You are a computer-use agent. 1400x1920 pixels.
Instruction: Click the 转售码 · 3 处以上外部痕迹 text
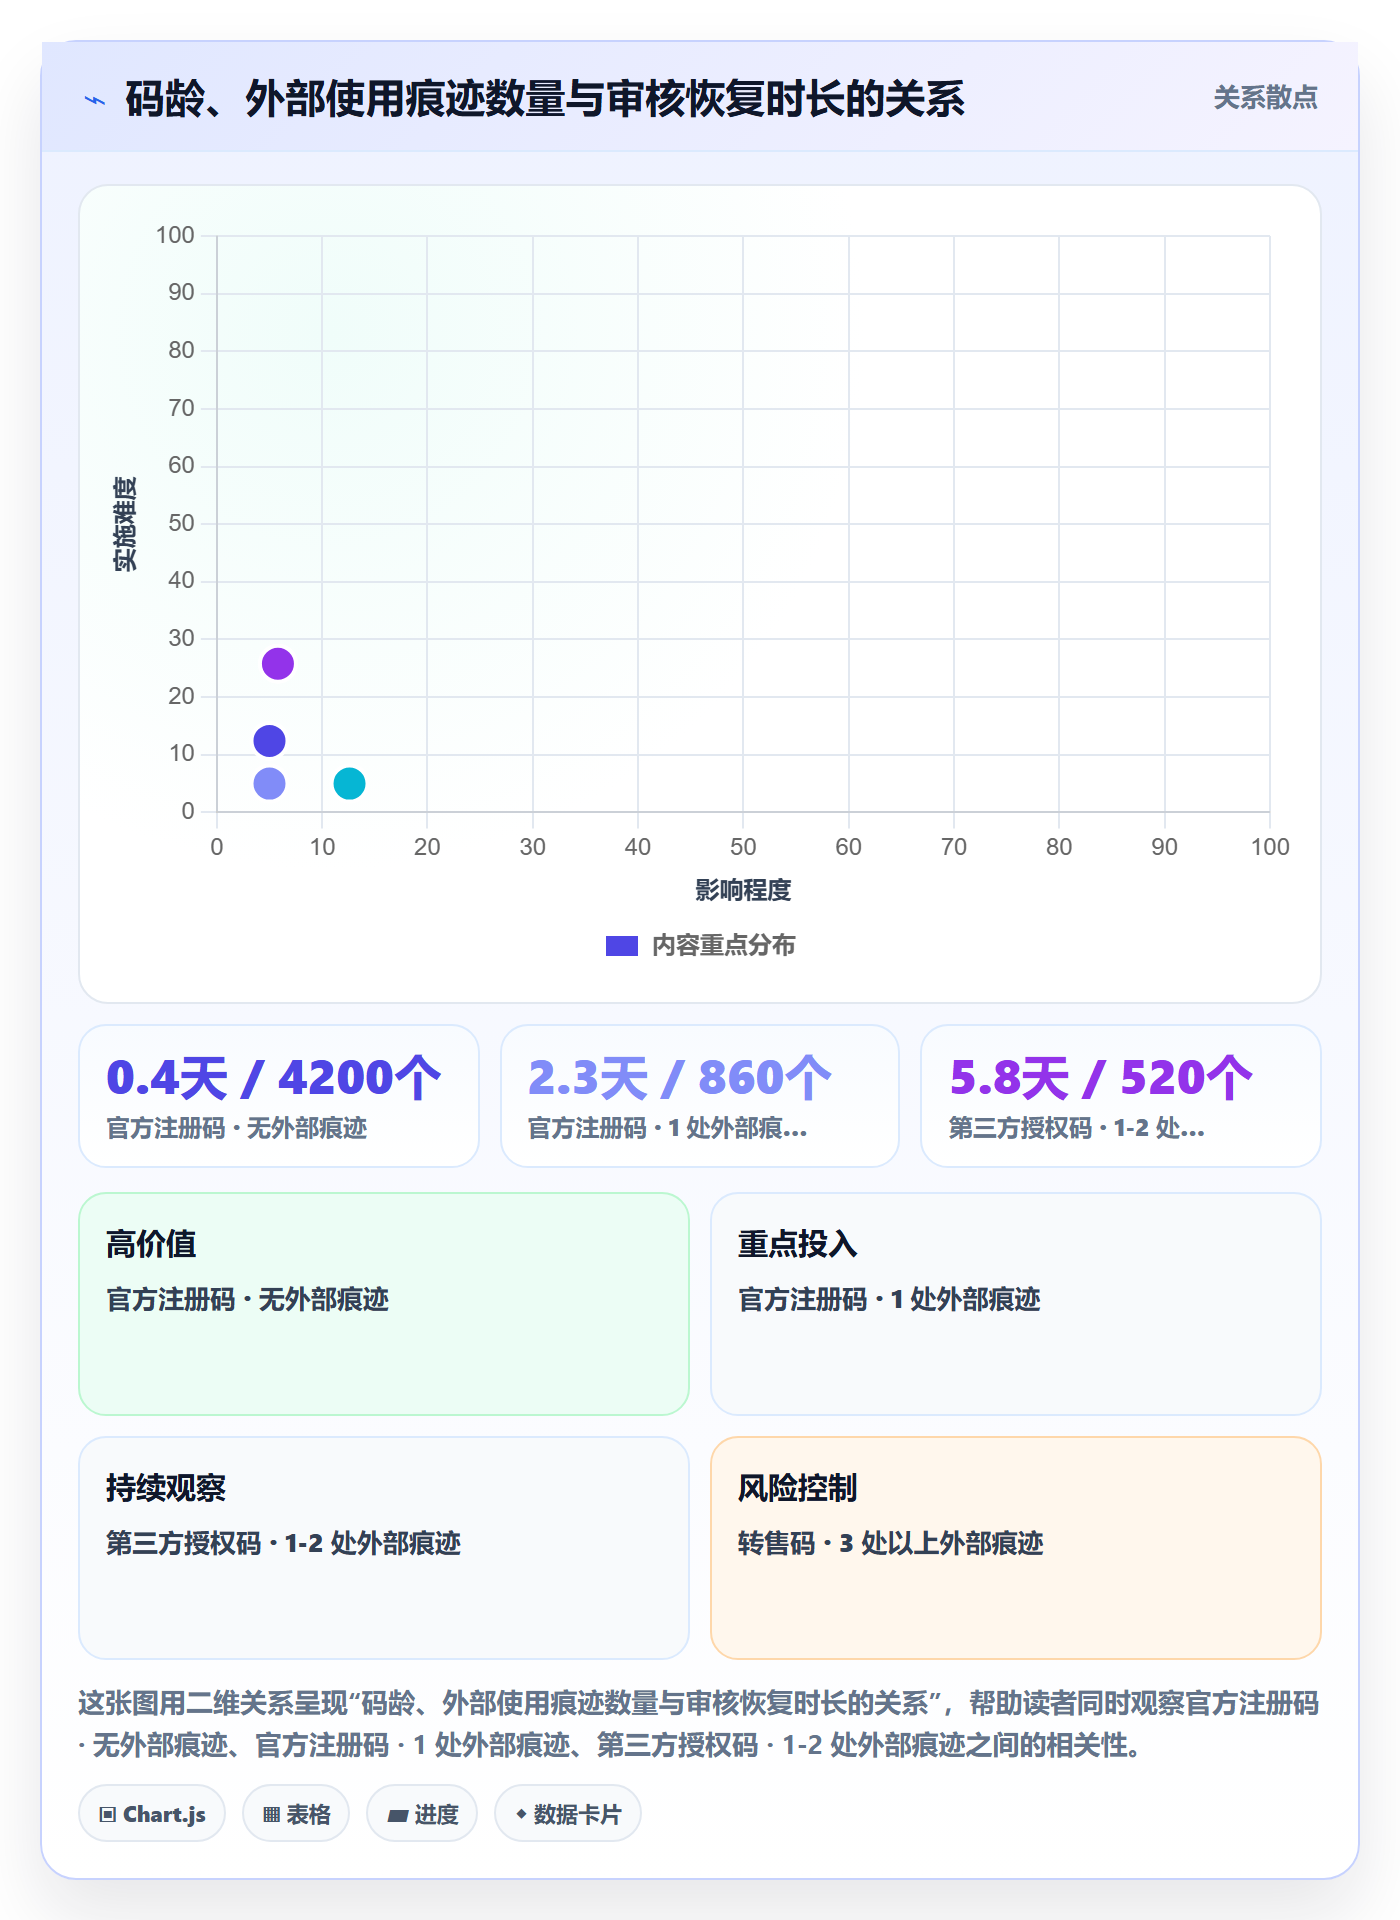(891, 1543)
